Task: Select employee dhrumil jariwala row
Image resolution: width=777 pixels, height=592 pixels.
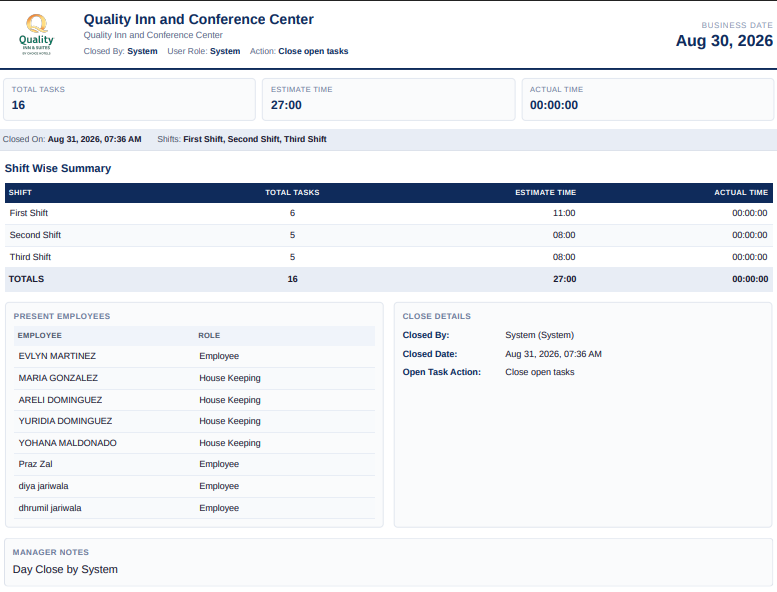Action: coord(194,508)
